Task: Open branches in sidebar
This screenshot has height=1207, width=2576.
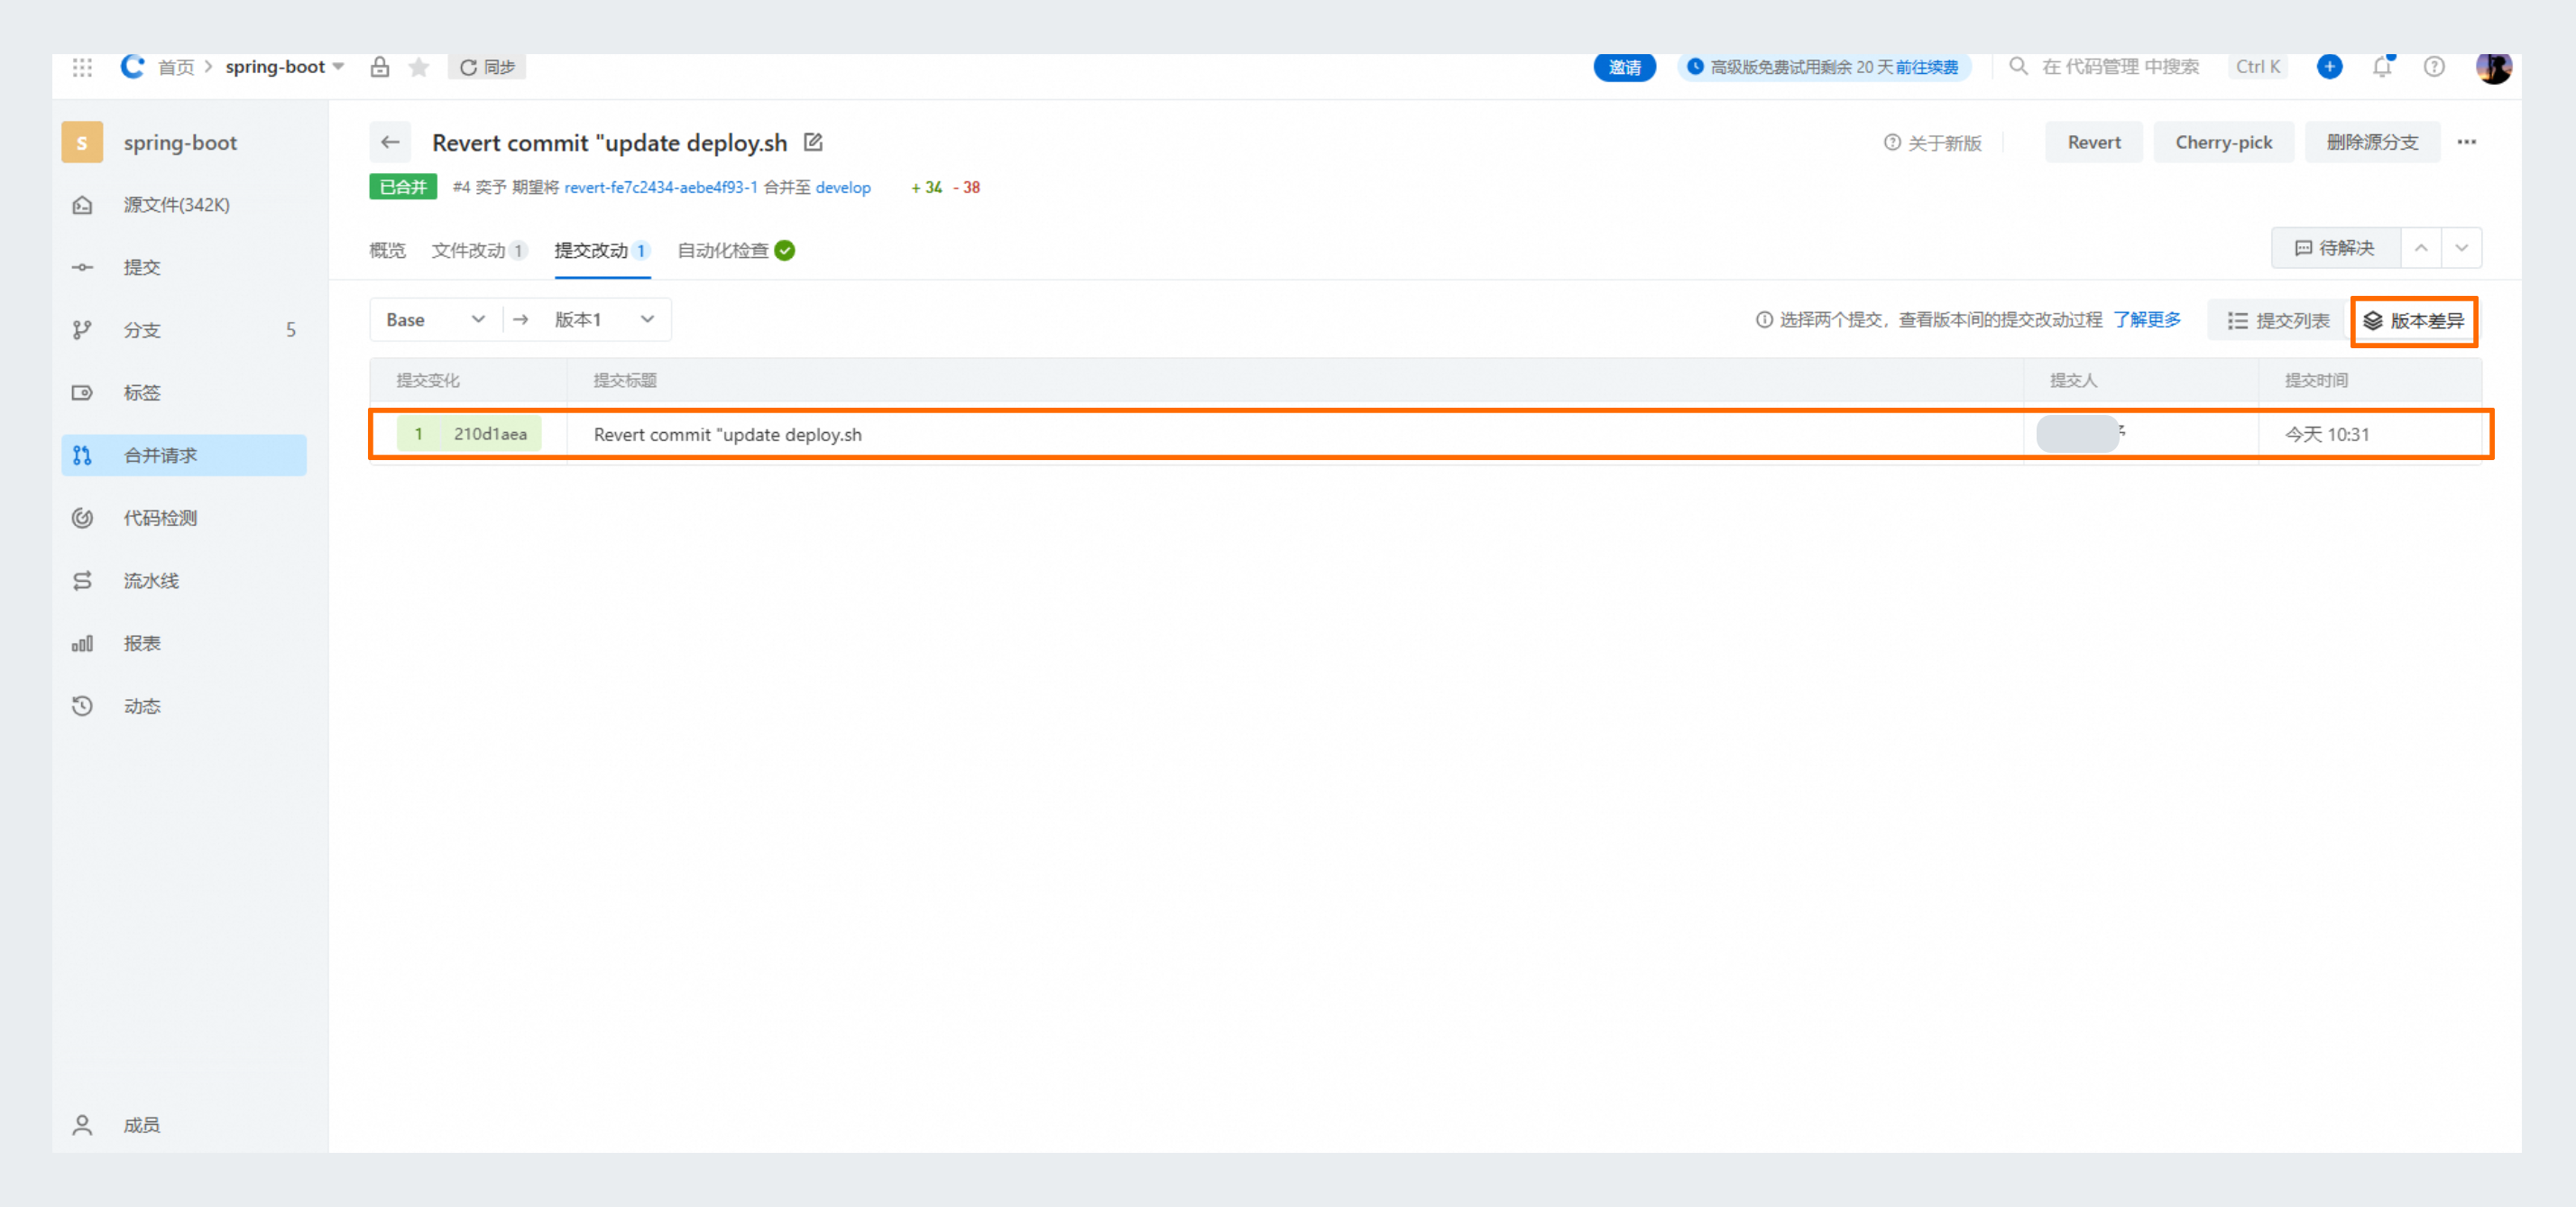Action: (184, 330)
